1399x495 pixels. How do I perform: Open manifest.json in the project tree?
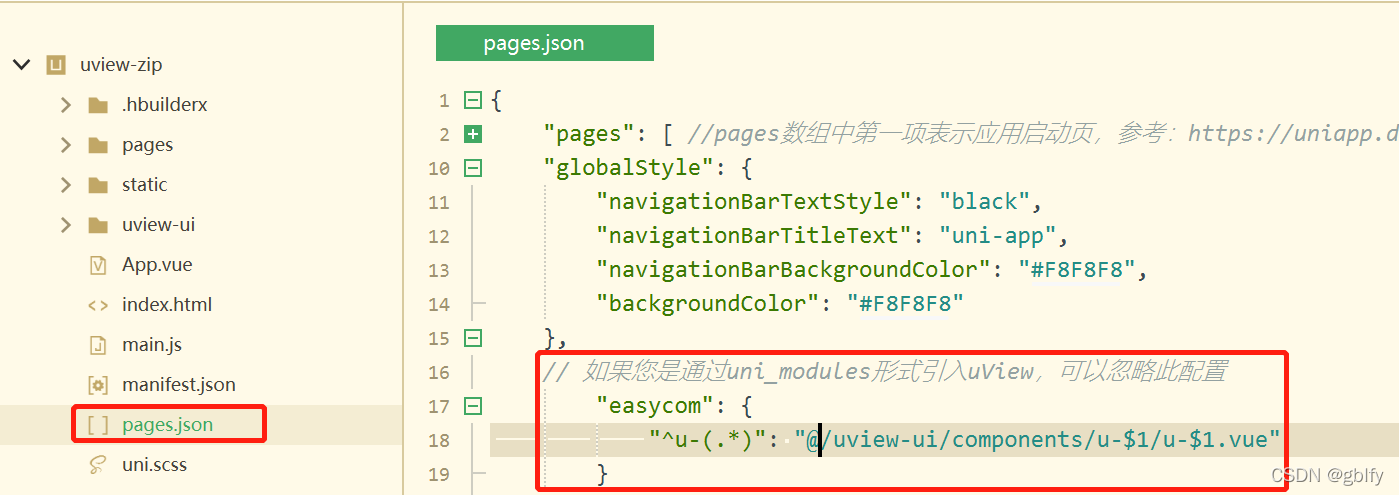tap(179, 385)
